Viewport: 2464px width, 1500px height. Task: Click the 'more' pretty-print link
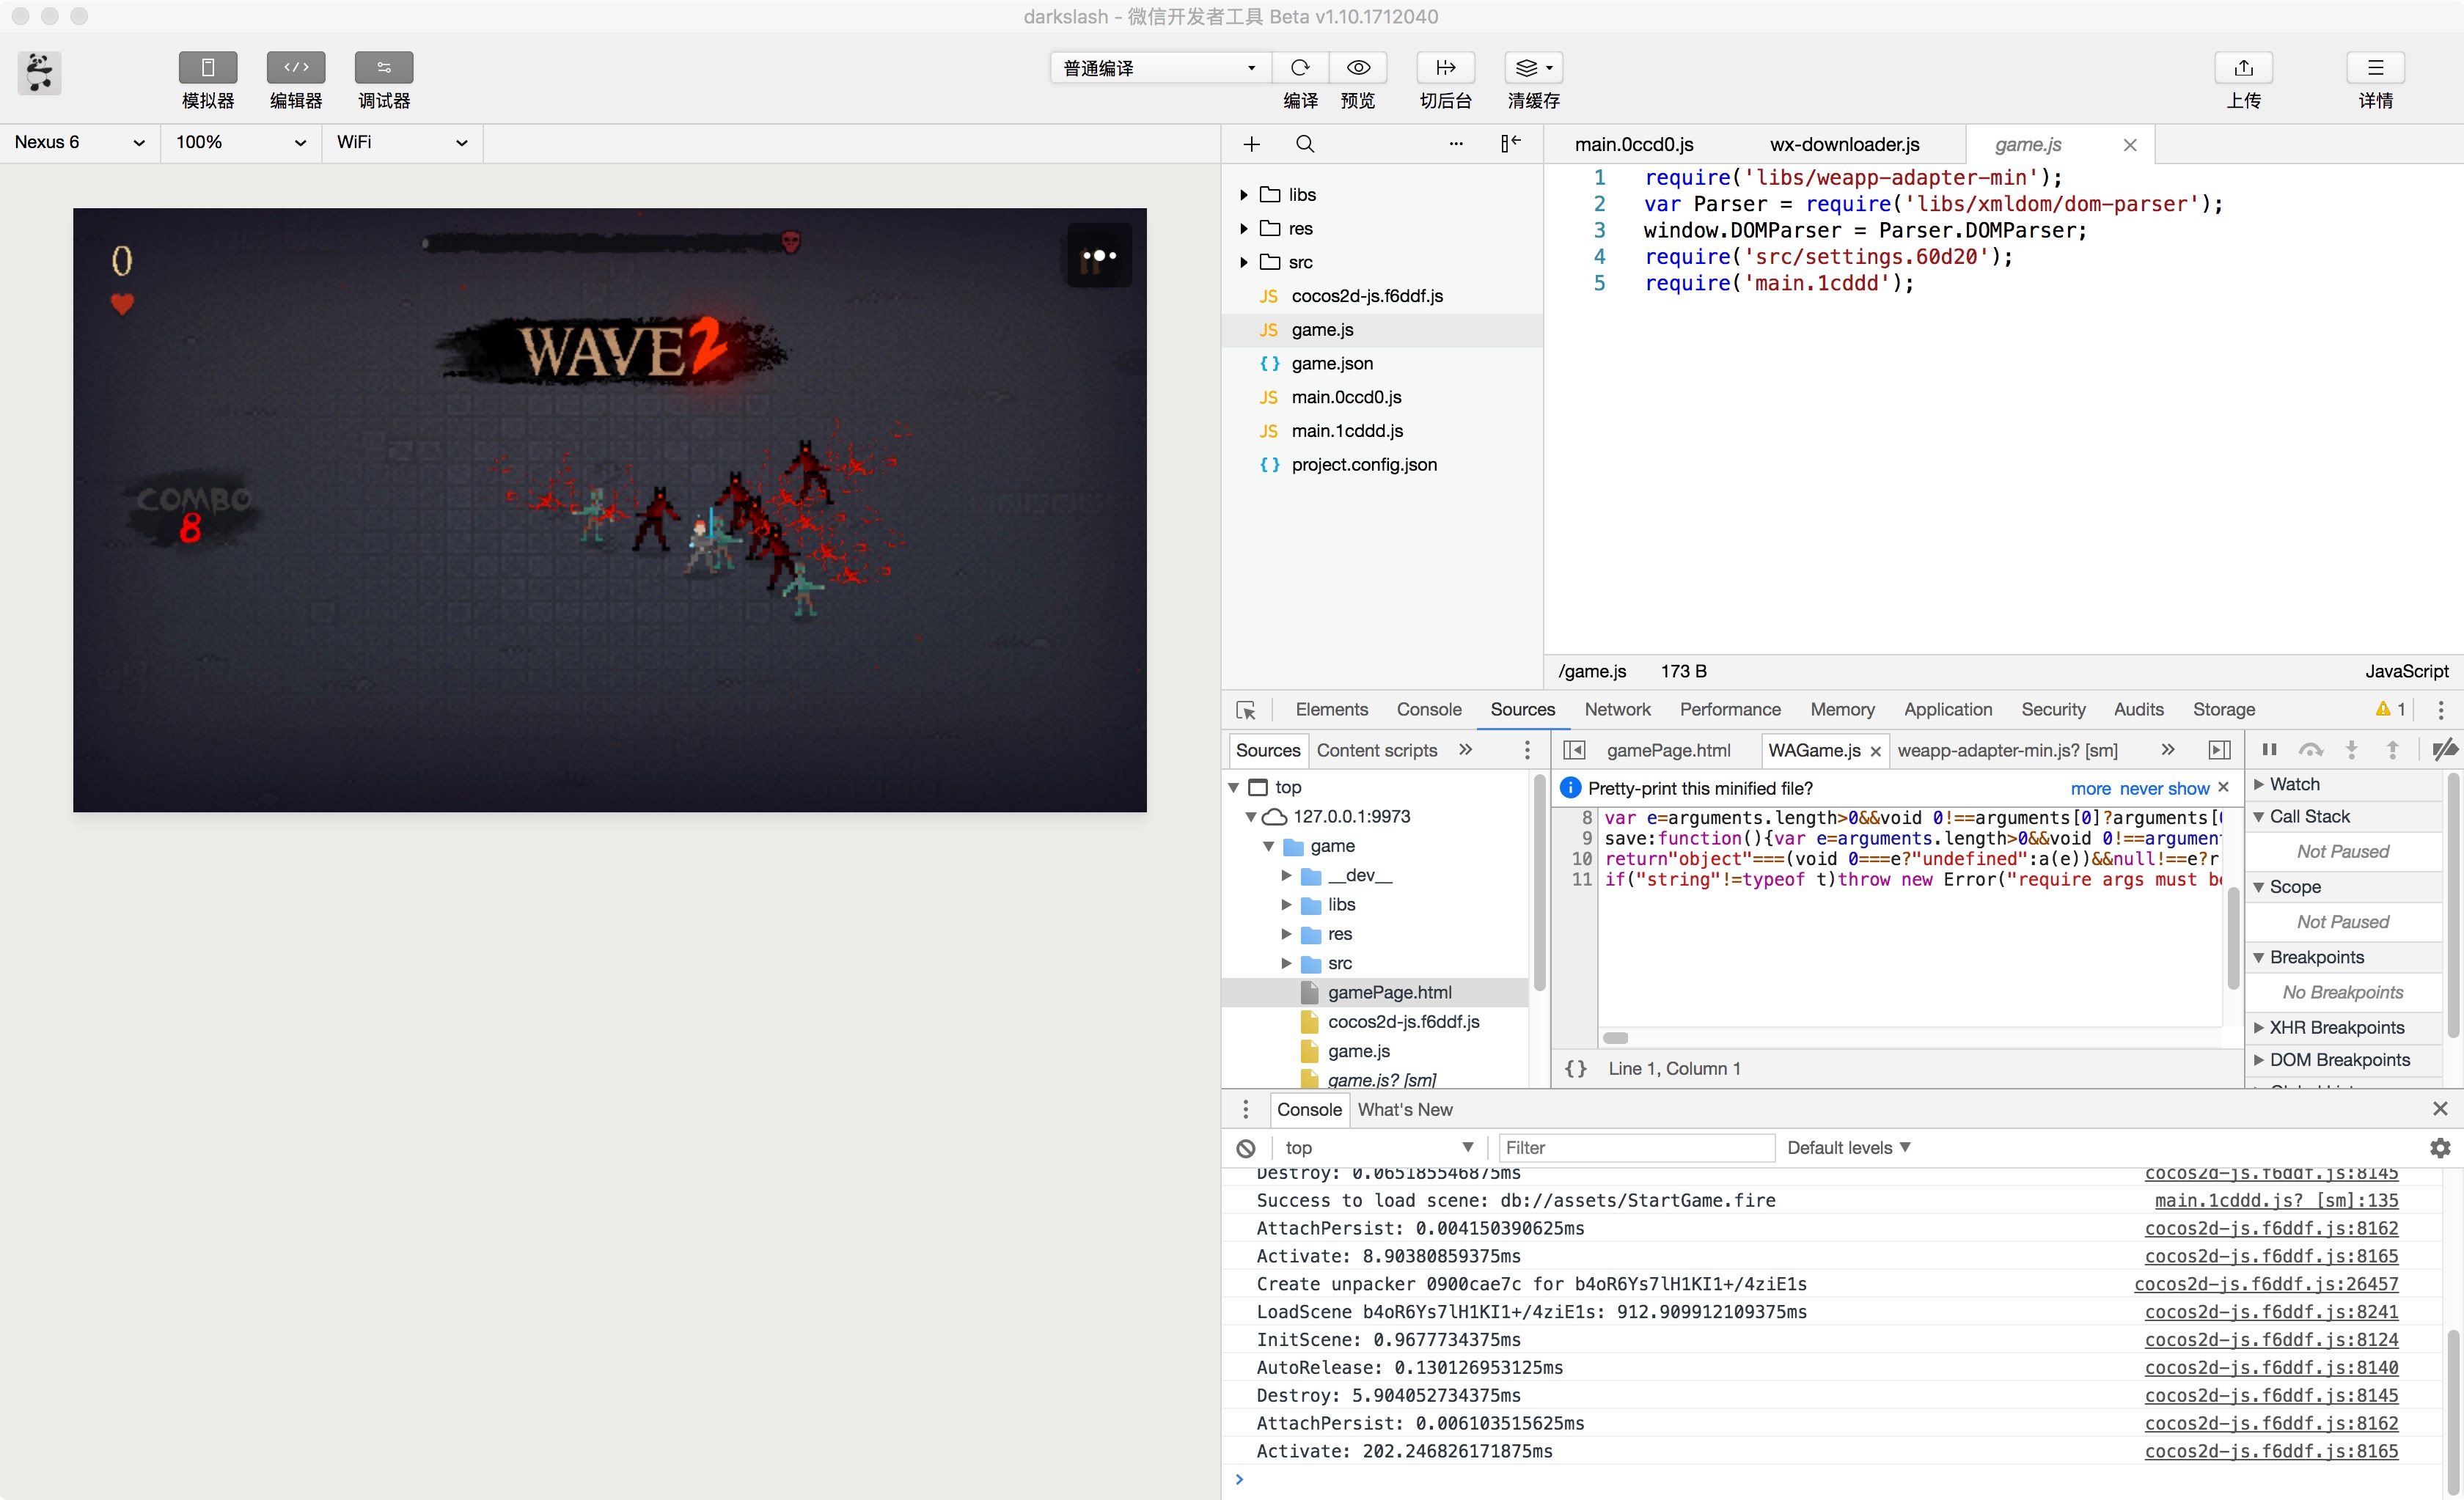pyautogui.click(x=2090, y=789)
